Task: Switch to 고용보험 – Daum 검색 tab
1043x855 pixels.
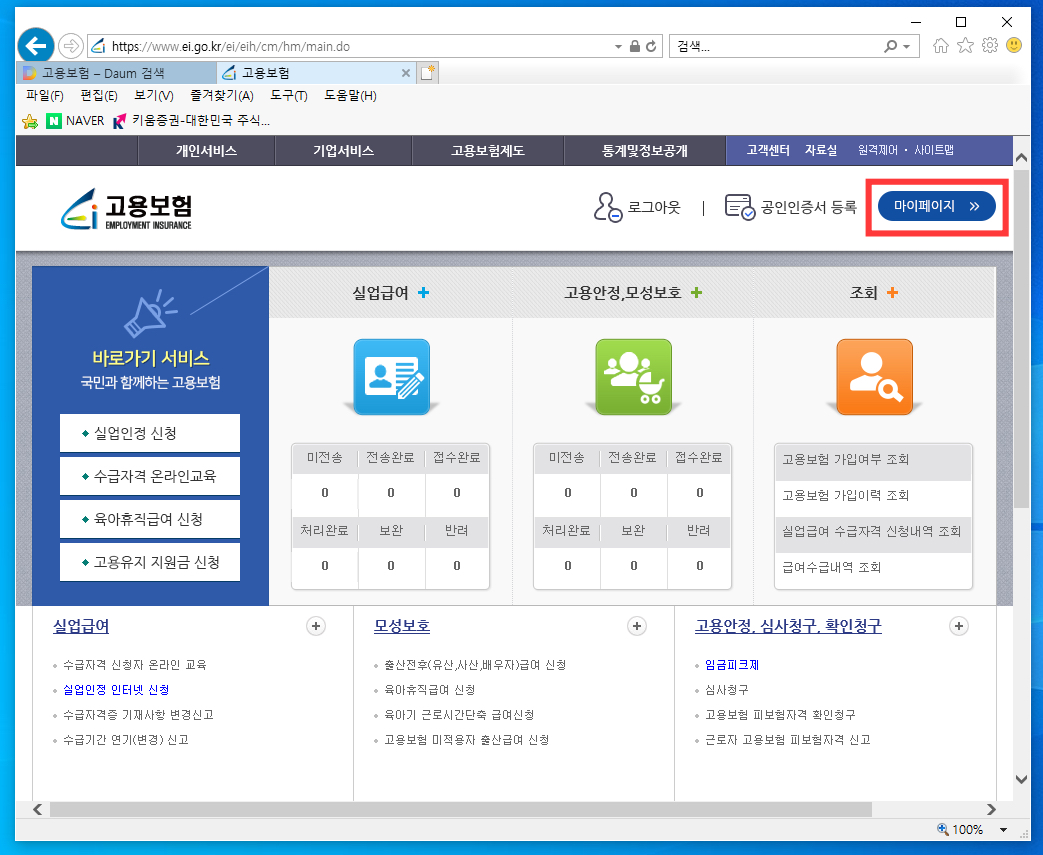Action: (116, 73)
